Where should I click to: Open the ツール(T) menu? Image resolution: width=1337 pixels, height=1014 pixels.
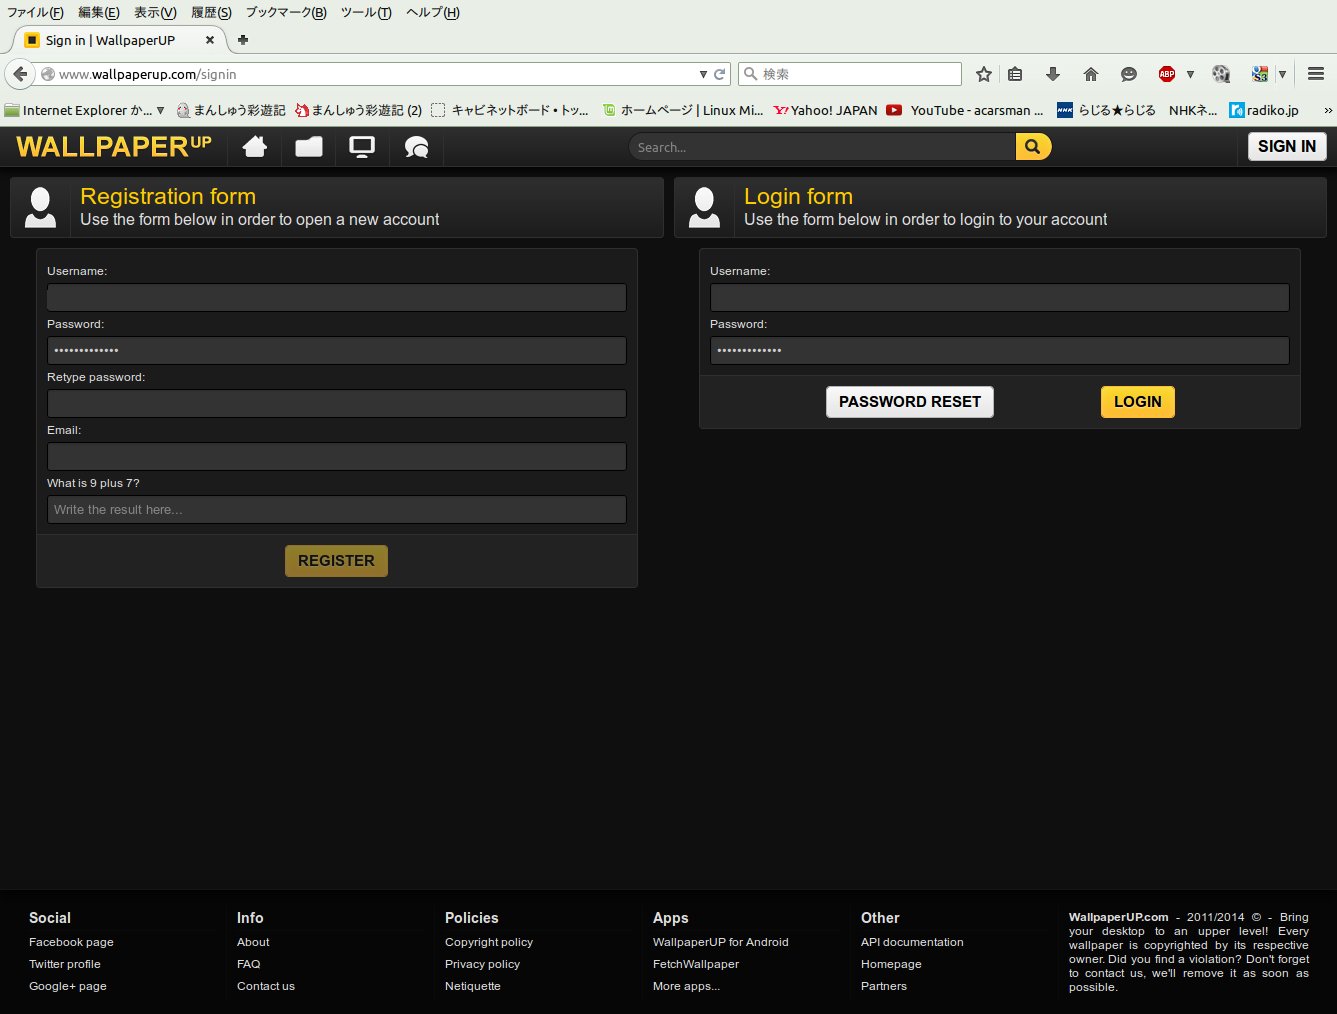pos(366,12)
